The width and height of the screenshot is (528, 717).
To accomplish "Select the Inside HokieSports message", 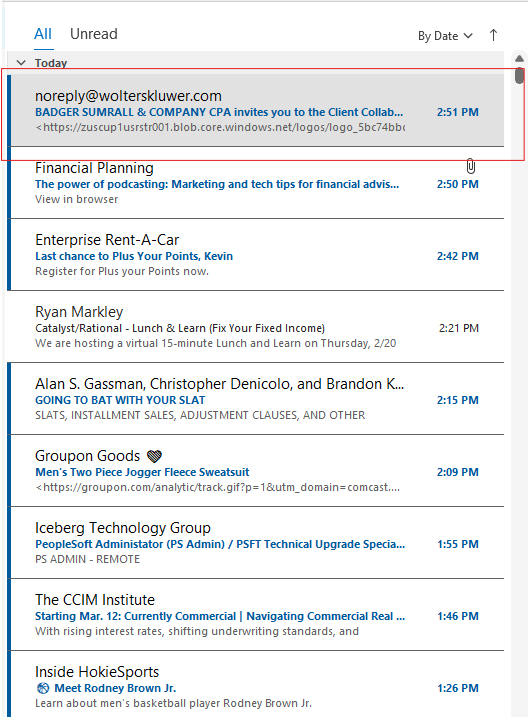I will pos(256,685).
